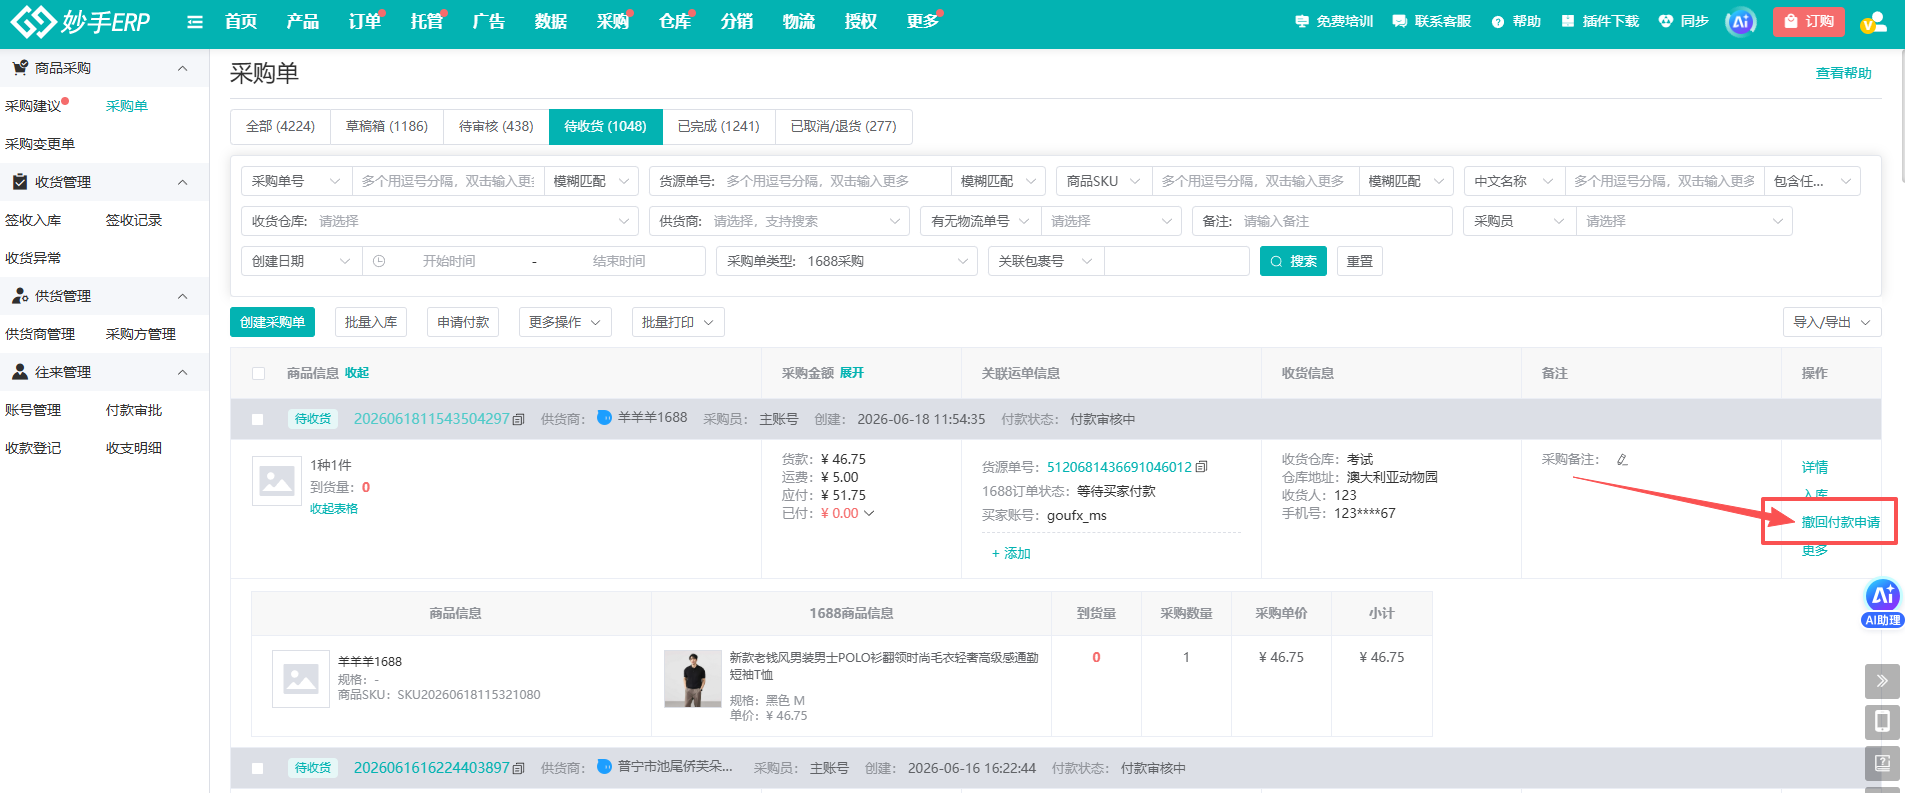Switch to the 全部 (4224) tab
The image size is (1905, 793).
coord(280,126)
